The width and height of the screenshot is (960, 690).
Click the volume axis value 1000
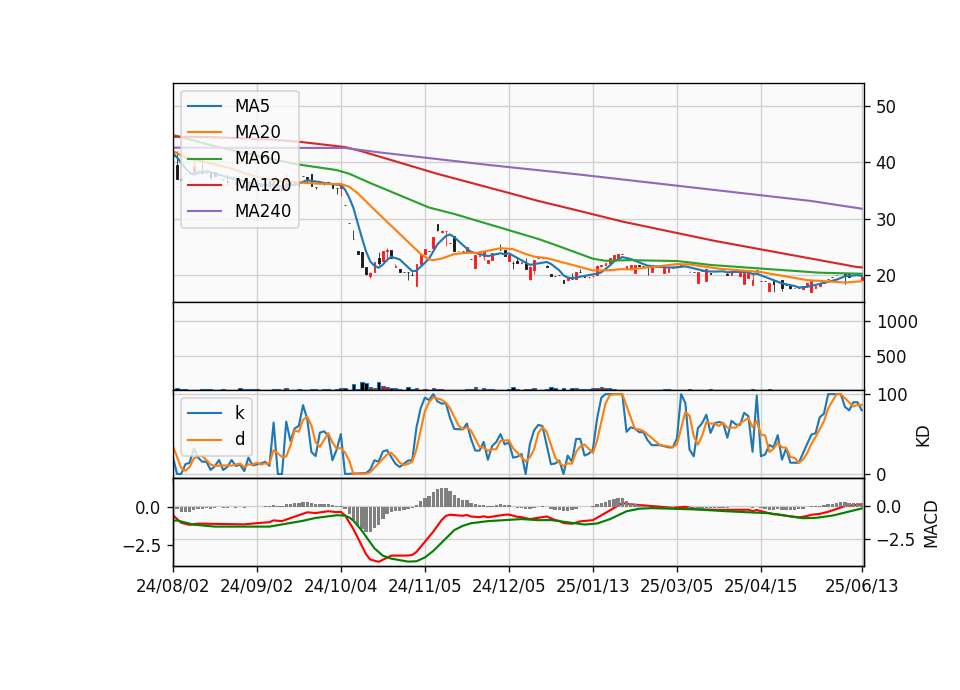coord(897,322)
